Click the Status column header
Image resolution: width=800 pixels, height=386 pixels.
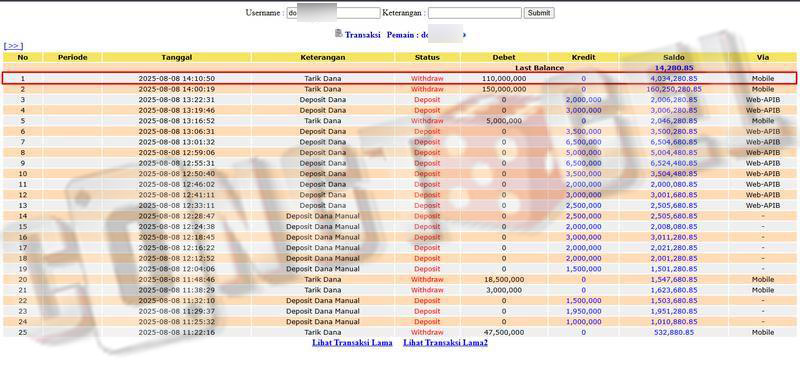tap(427, 57)
